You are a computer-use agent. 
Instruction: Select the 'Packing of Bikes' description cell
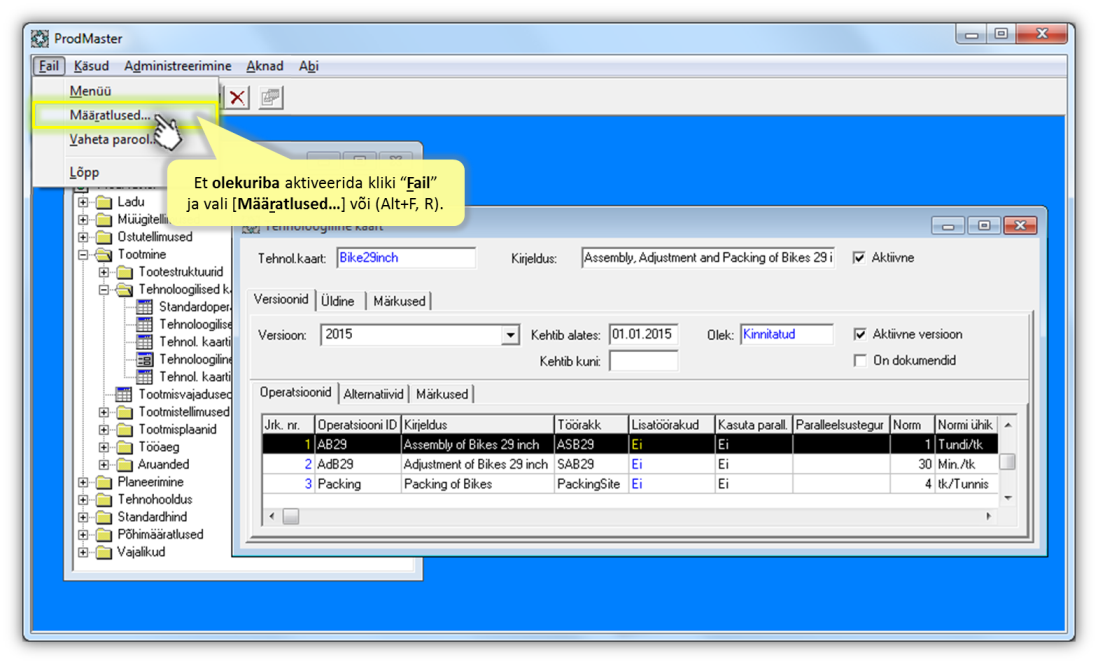point(477,483)
